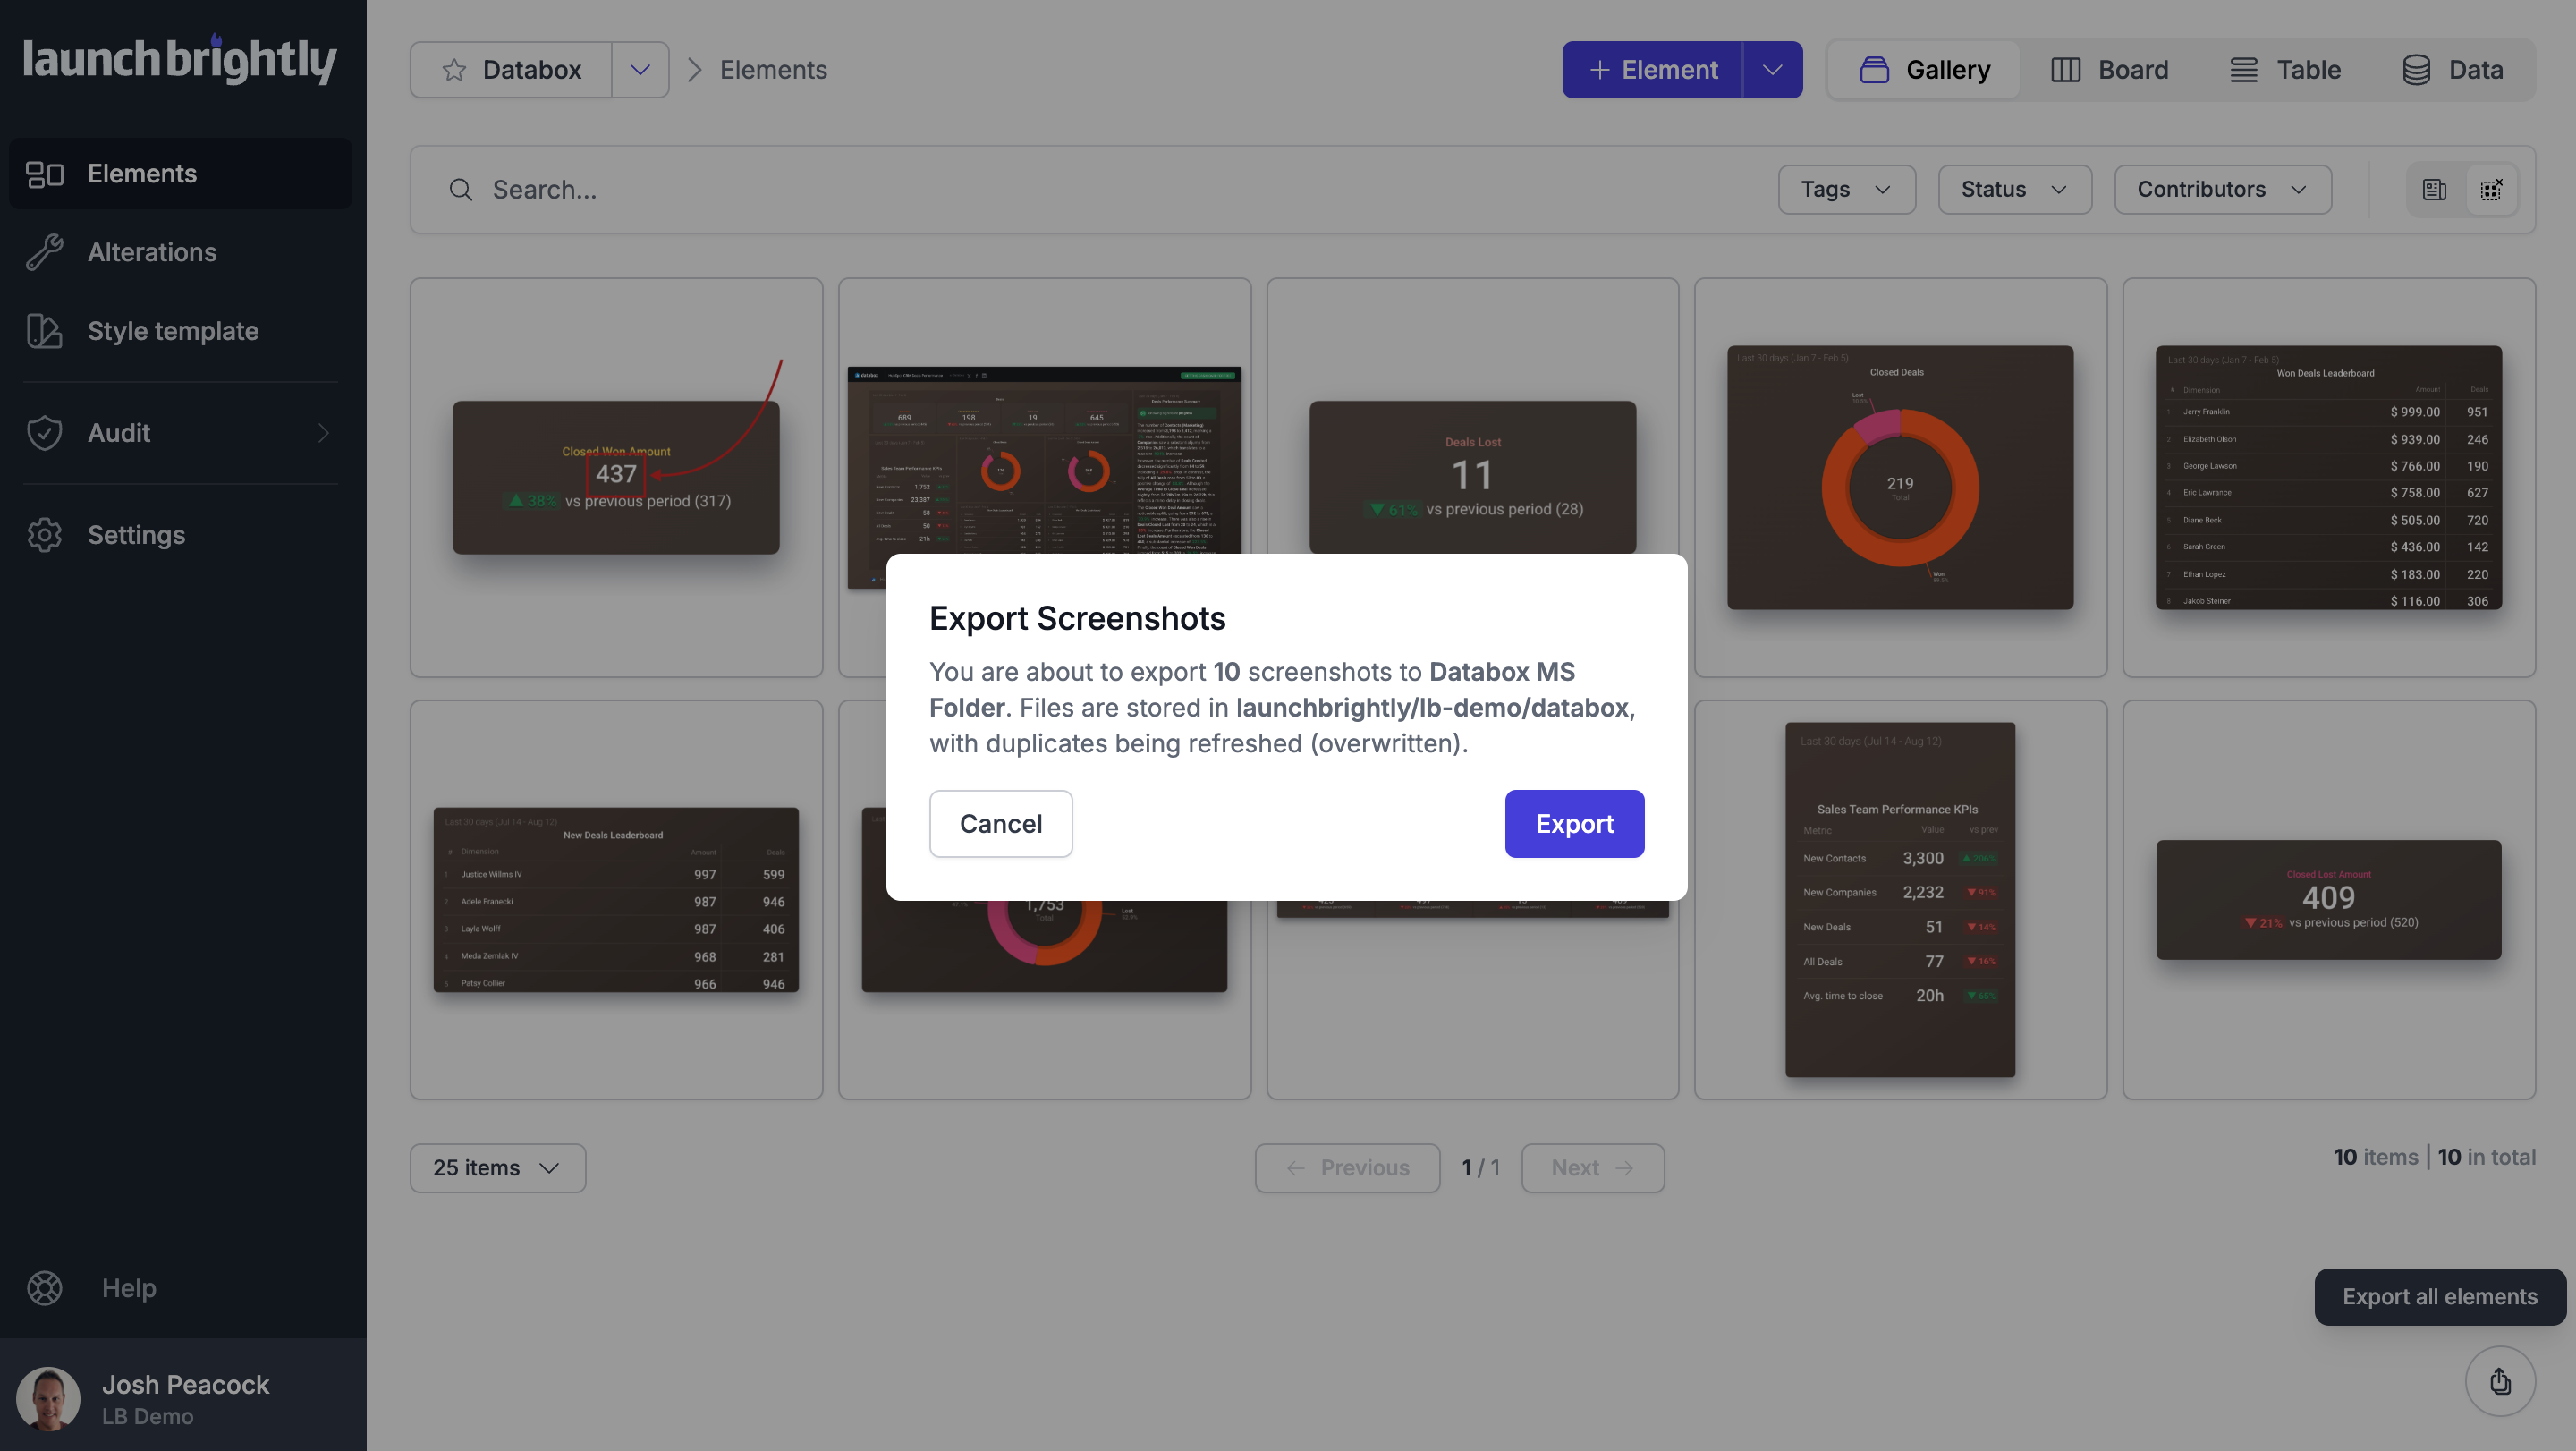Open the Element button dropdown arrow
Viewport: 2576px width, 1451px height.
(x=1772, y=70)
